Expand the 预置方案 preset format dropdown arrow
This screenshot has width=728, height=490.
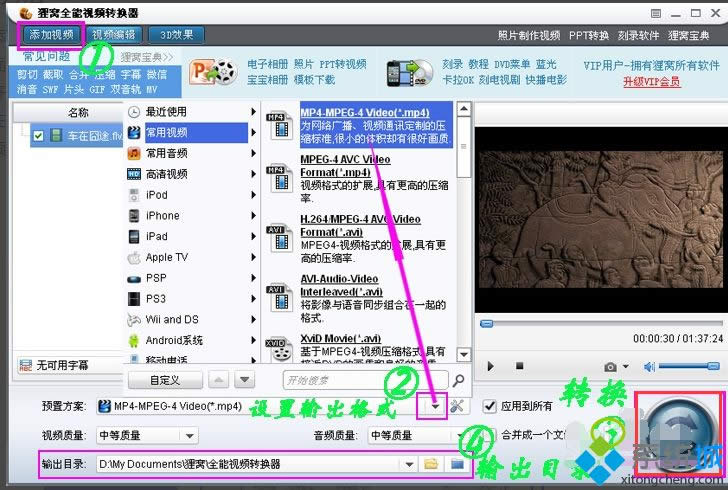tap(435, 406)
